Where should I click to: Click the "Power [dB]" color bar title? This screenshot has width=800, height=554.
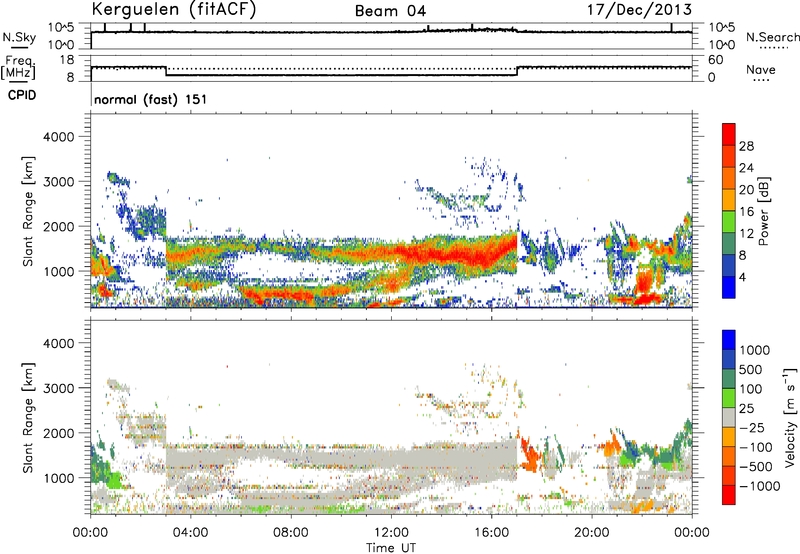click(763, 211)
